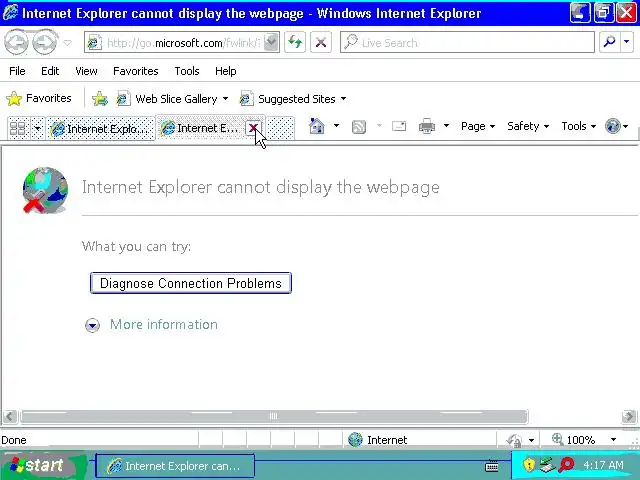
Task: Click the on-screen keyboard taskbar icon
Action: pos(491,465)
